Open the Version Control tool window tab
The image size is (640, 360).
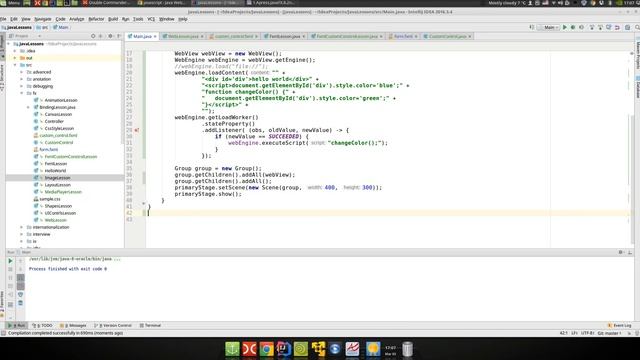[113, 326]
